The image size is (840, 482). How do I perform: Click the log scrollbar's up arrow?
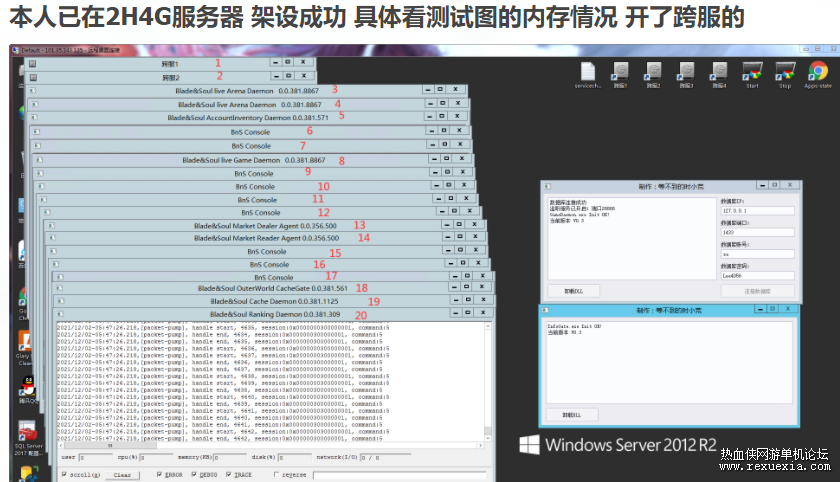pos(488,326)
